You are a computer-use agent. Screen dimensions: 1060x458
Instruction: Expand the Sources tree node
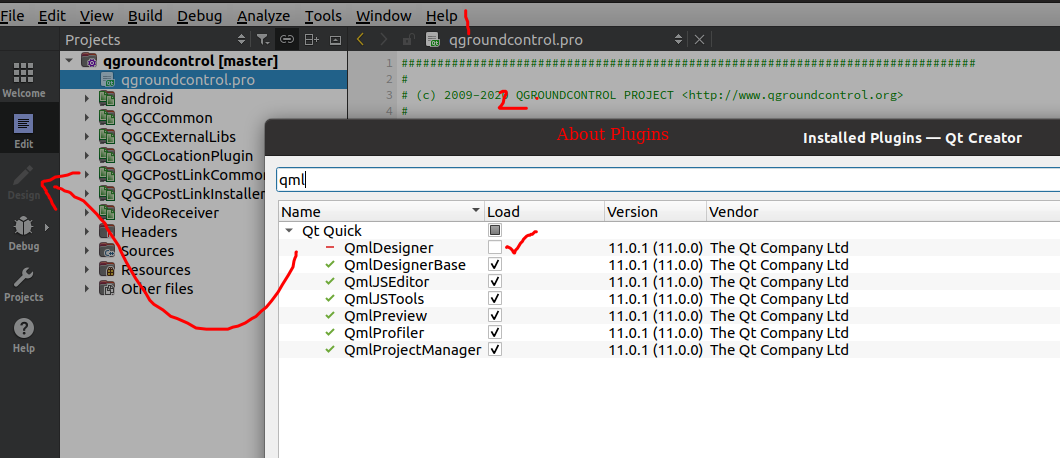point(87,251)
